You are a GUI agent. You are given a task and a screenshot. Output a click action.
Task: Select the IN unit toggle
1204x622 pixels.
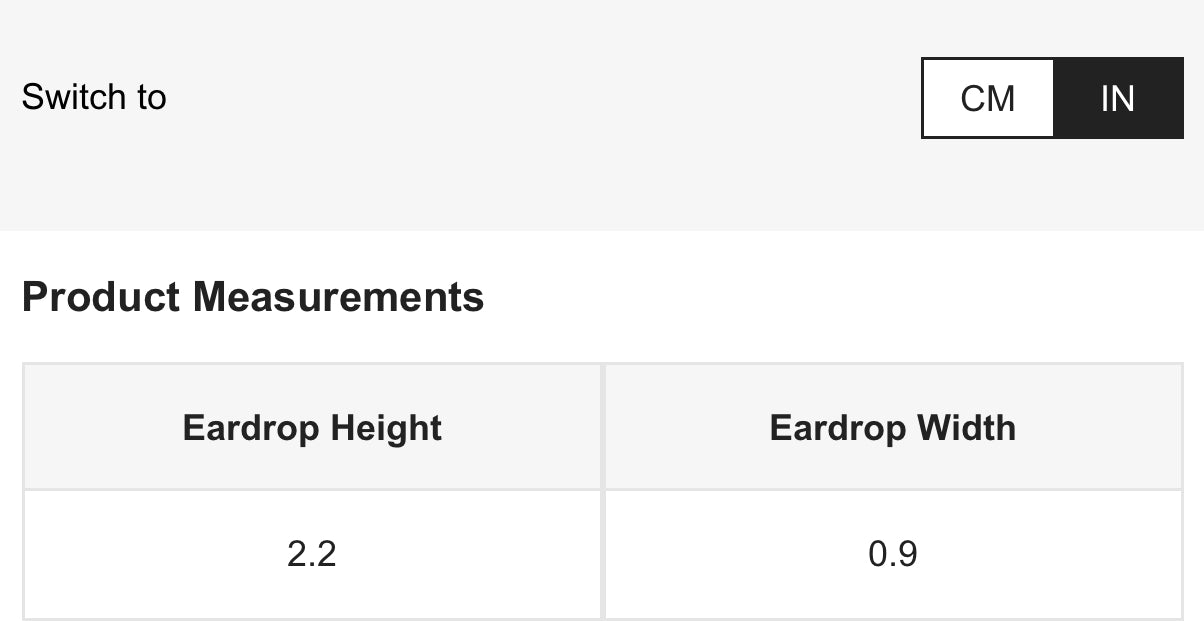point(1118,98)
